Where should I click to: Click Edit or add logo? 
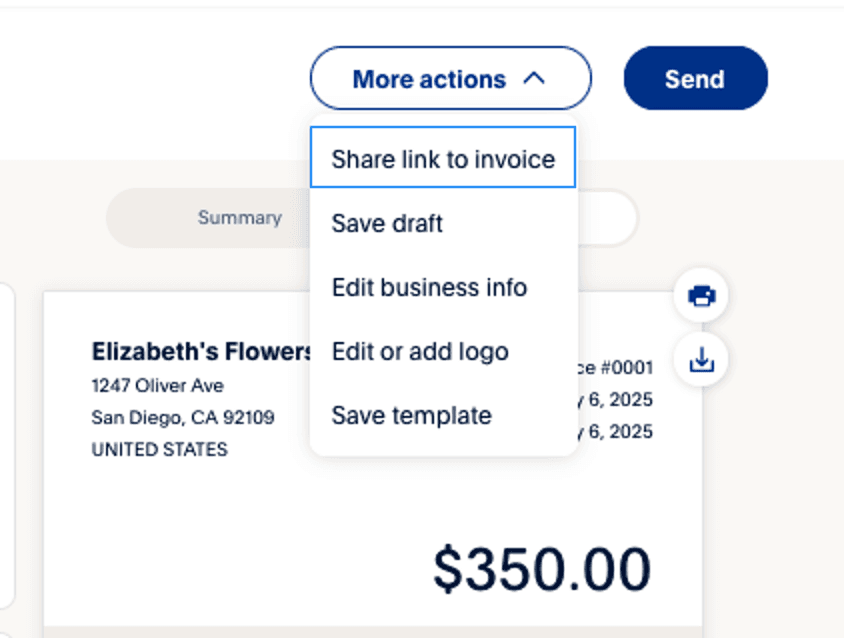tap(418, 351)
